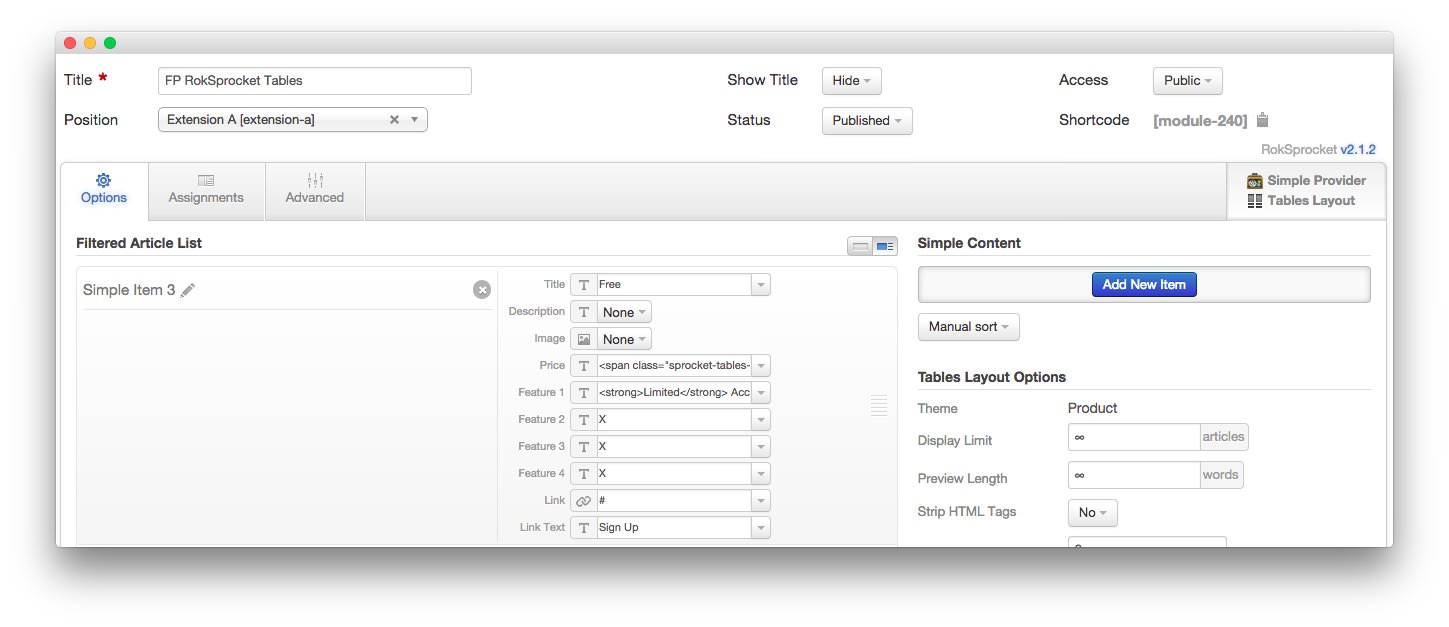Click the Price span class text field
This screenshot has height=627, width=1449.
coord(674,366)
